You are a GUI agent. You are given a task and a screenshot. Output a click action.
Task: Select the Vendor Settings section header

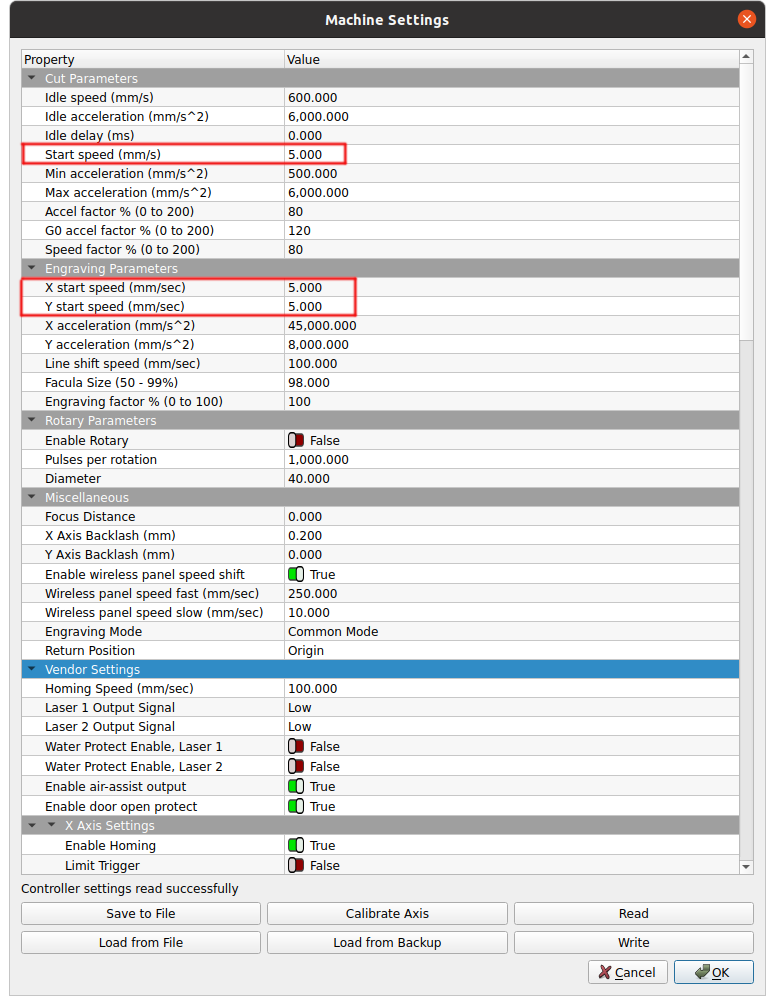[92, 669]
